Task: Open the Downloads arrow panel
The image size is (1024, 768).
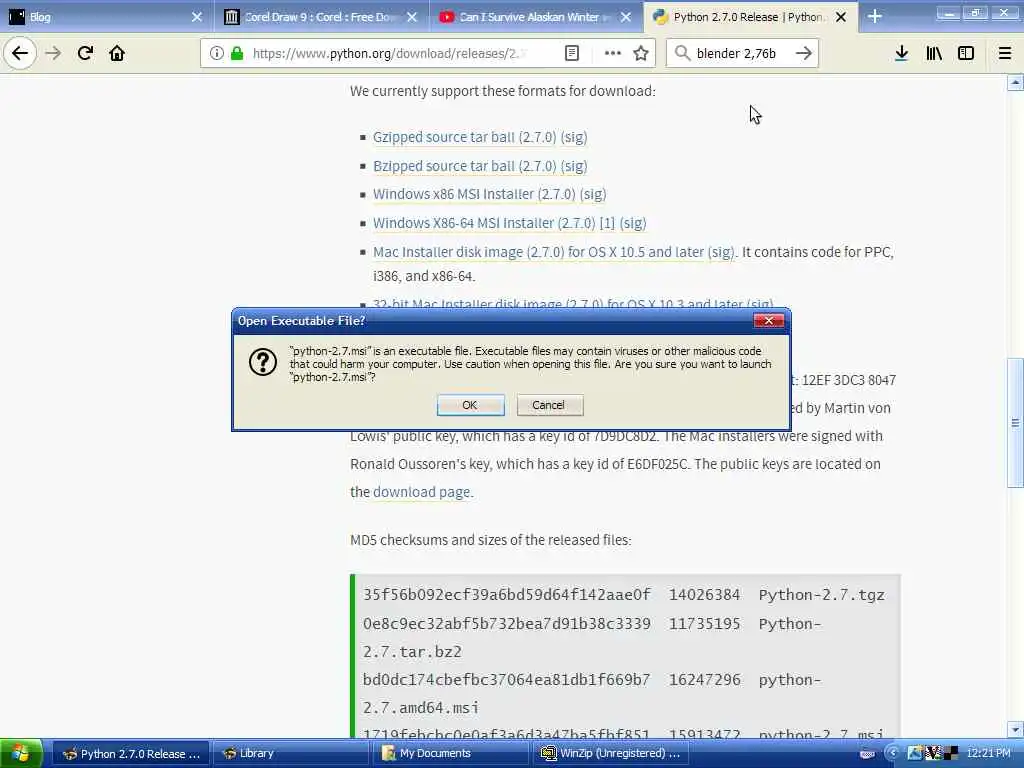Action: pyautogui.click(x=901, y=53)
